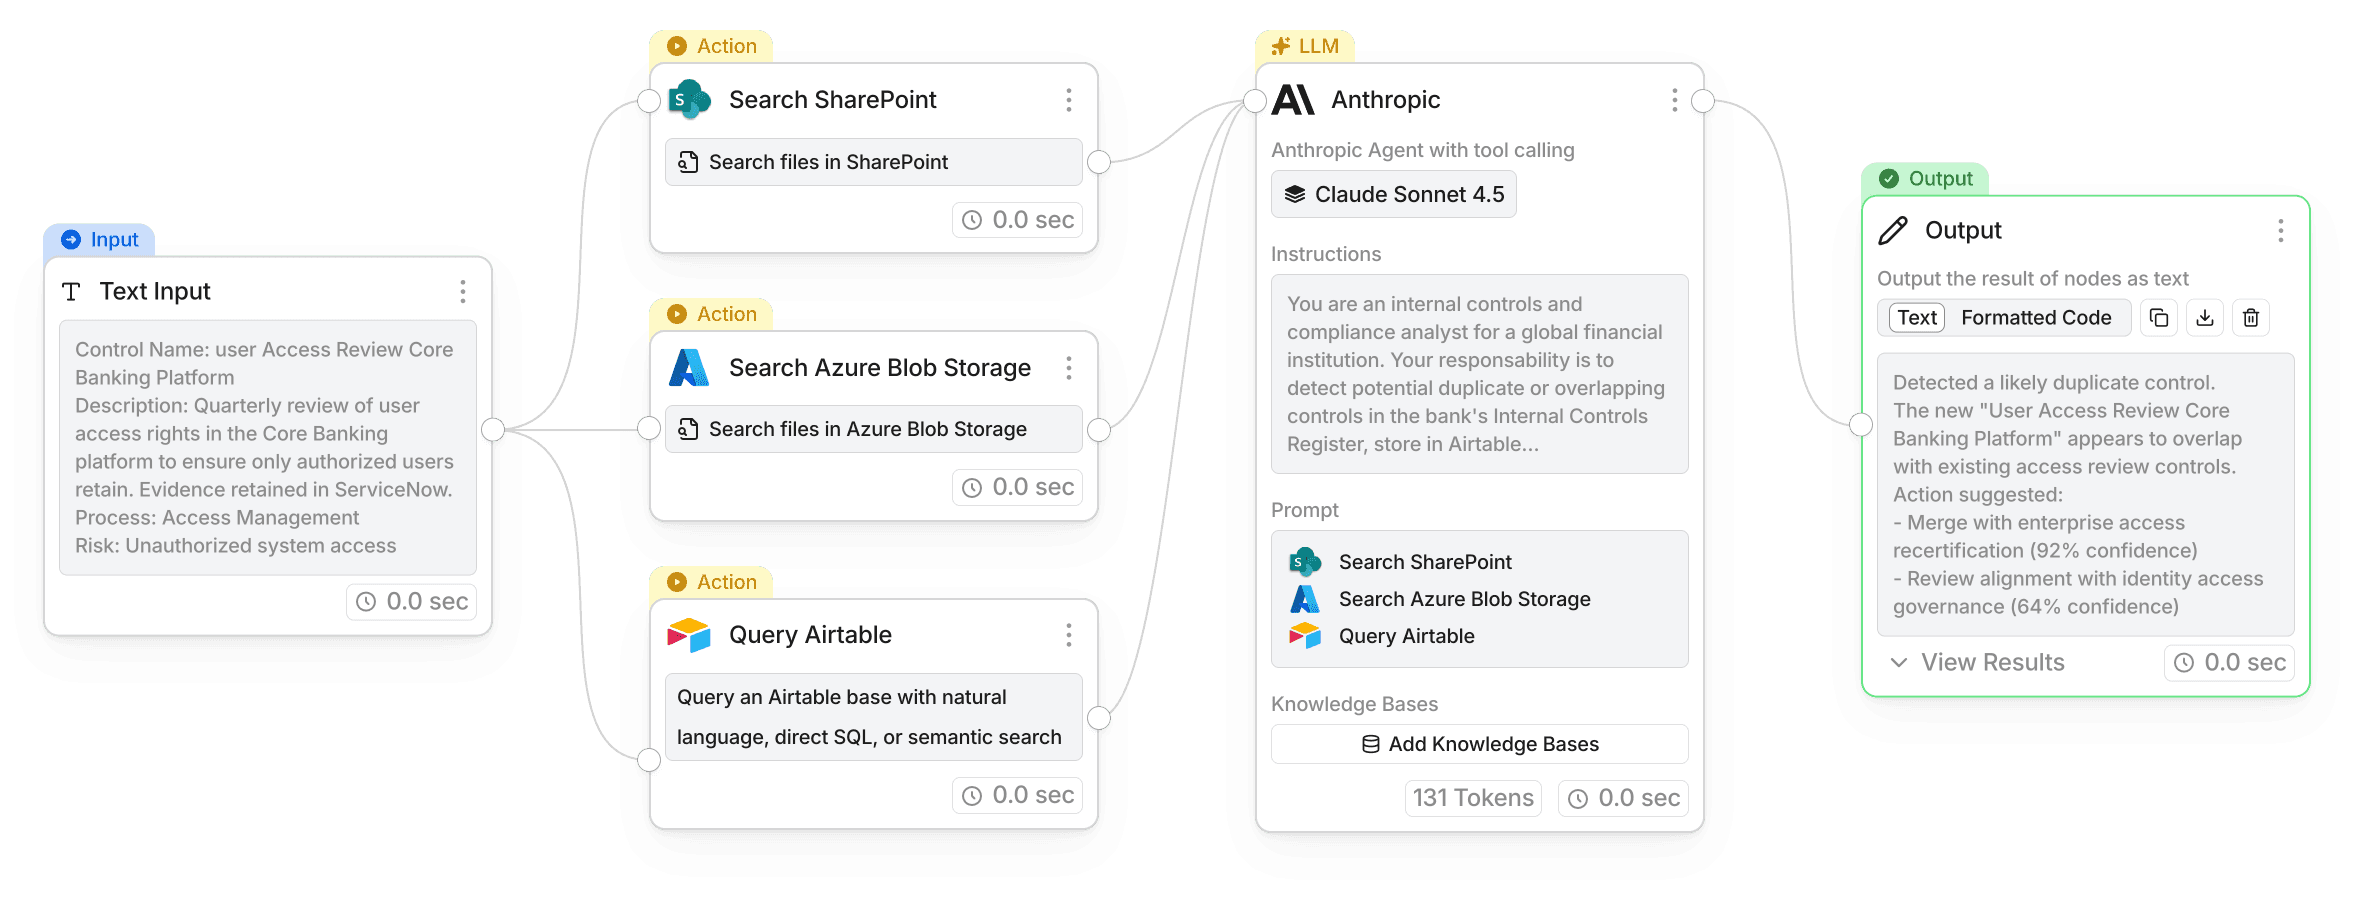Click the layers icon beside Claude Sonnet 4.5
This screenshot has height=908, width=2354.
(1295, 194)
